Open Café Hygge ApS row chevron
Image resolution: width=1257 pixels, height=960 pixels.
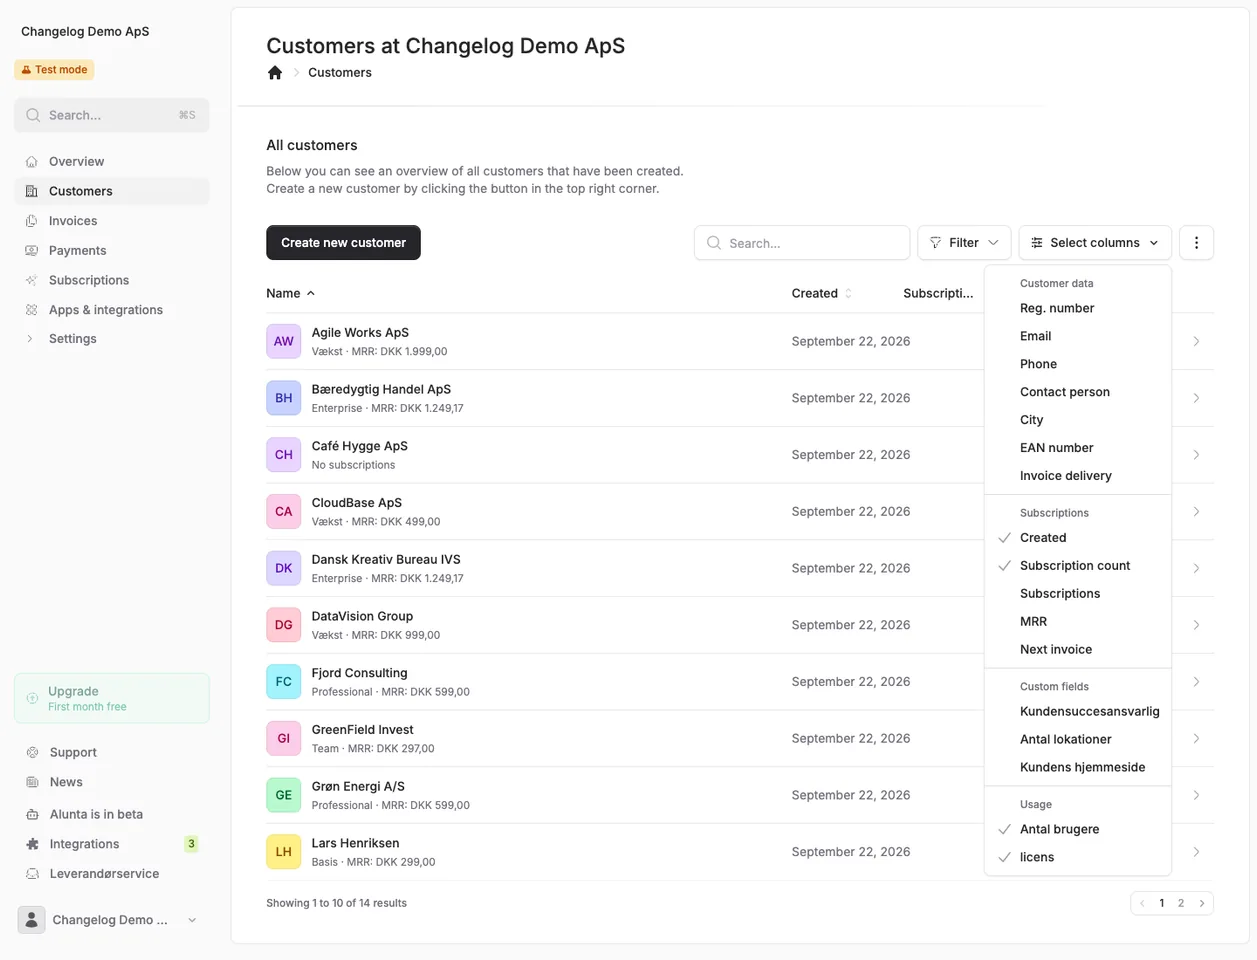[1196, 455]
